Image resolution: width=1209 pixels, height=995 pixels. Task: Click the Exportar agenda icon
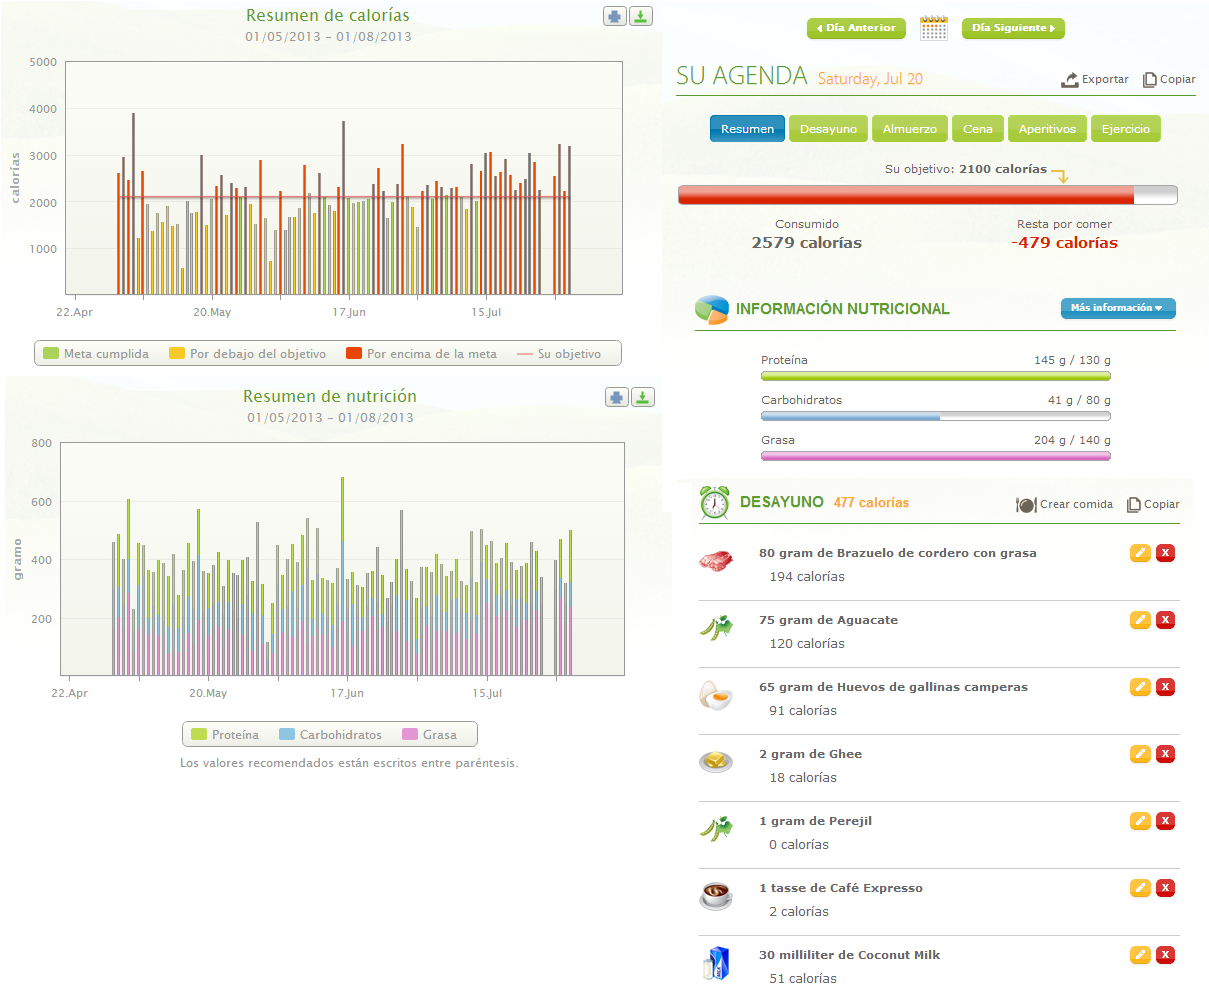[x=1070, y=79]
